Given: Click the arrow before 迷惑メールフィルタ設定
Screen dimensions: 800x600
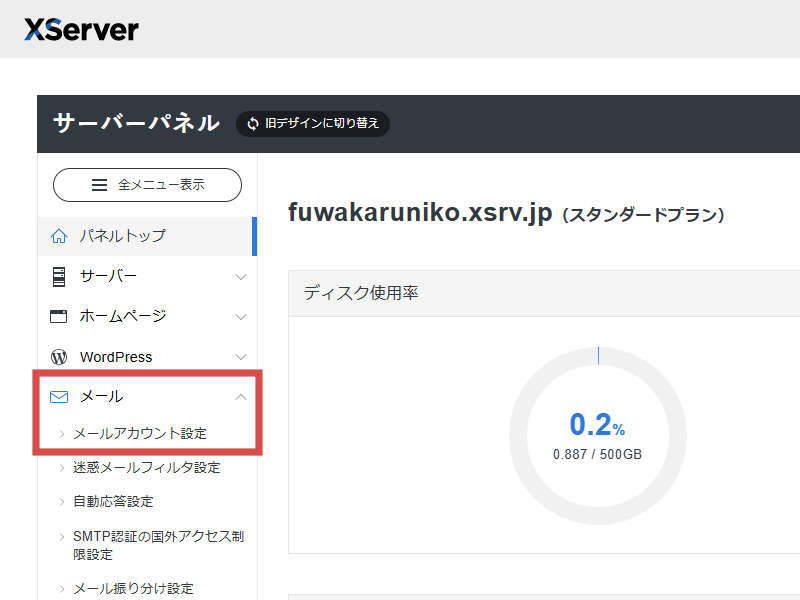Looking at the screenshot, I should pyautogui.click(x=62, y=468).
